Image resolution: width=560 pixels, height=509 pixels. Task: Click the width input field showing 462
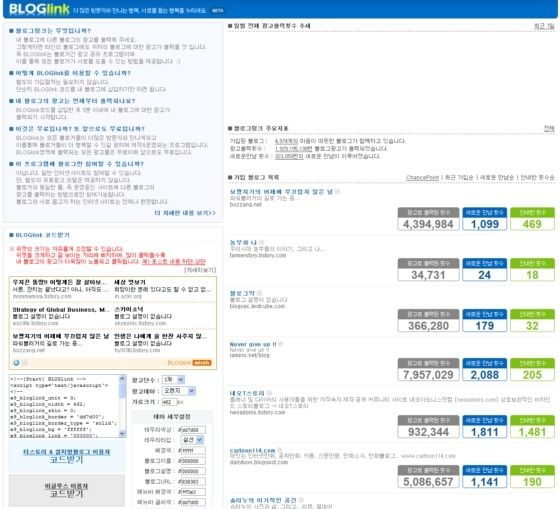tap(169, 402)
